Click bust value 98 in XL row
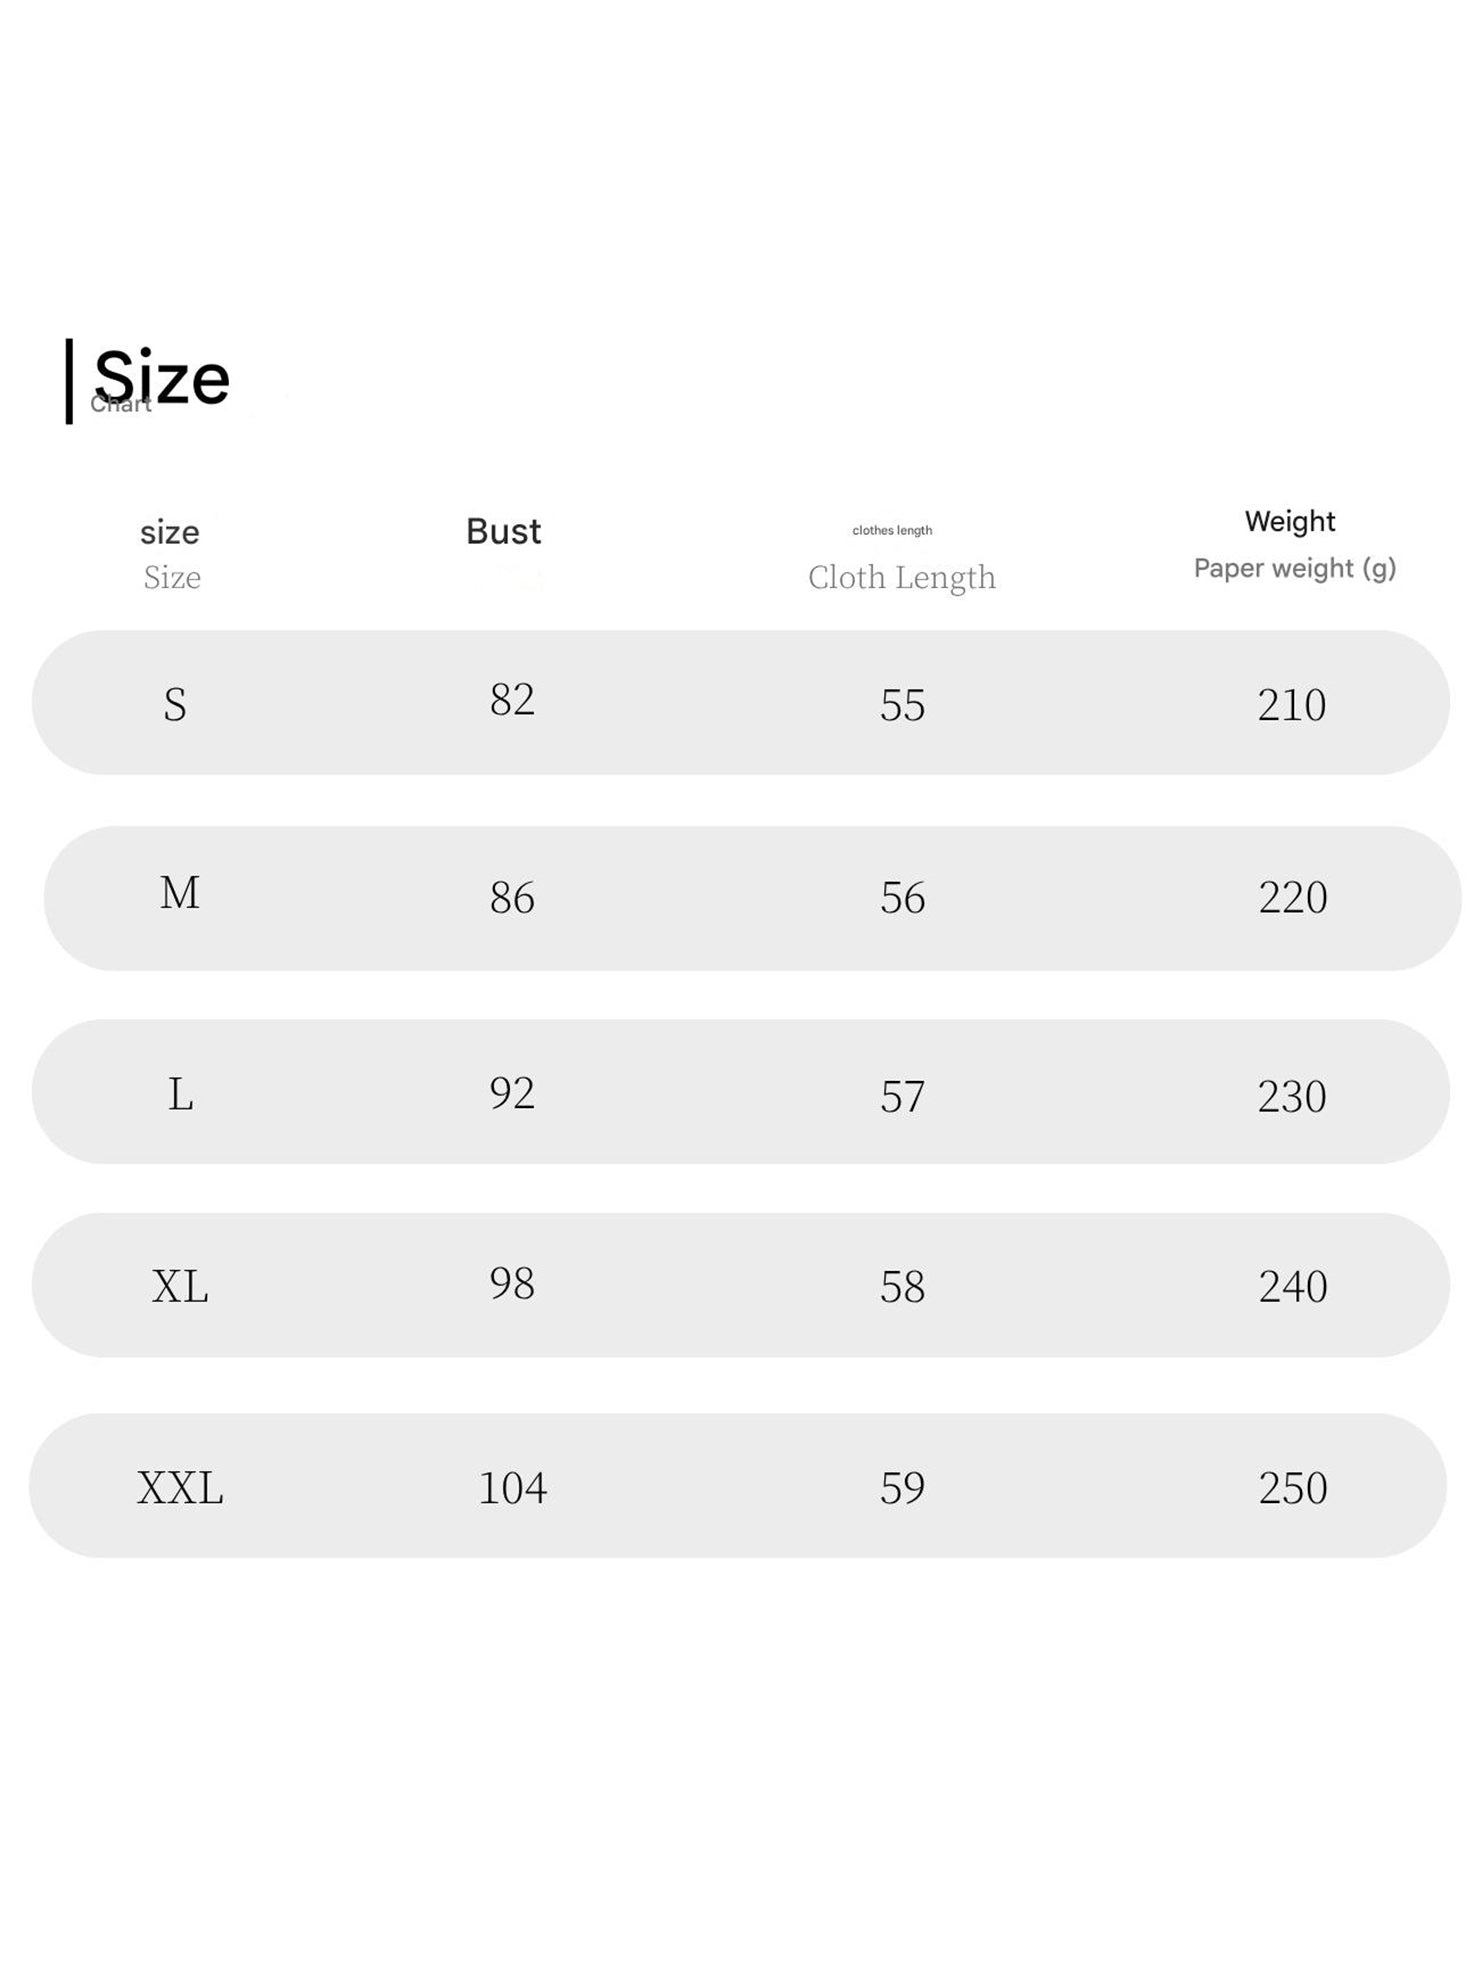The height and width of the screenshot is (1966, 1482). [512, 1284]
